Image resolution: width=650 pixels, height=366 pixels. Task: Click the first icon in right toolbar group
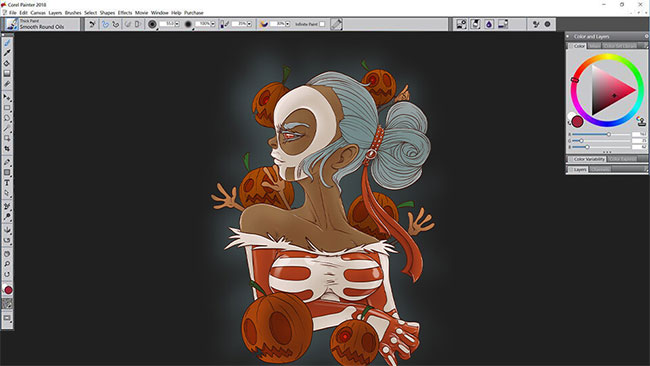click(461, 24)
